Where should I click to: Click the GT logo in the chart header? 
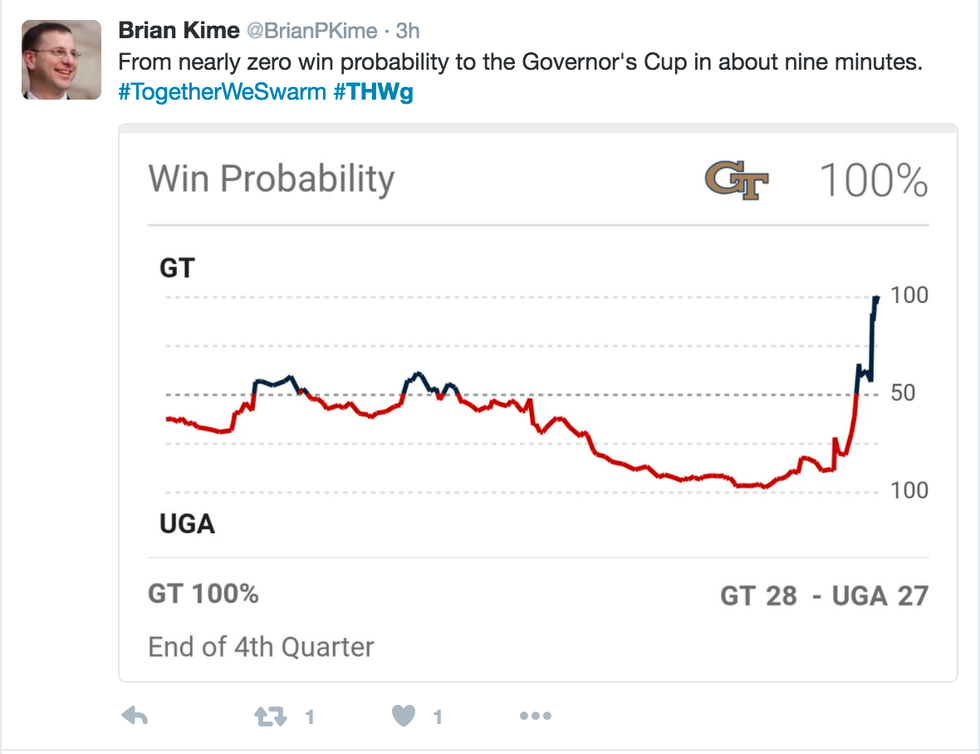(x=737, y=181)
